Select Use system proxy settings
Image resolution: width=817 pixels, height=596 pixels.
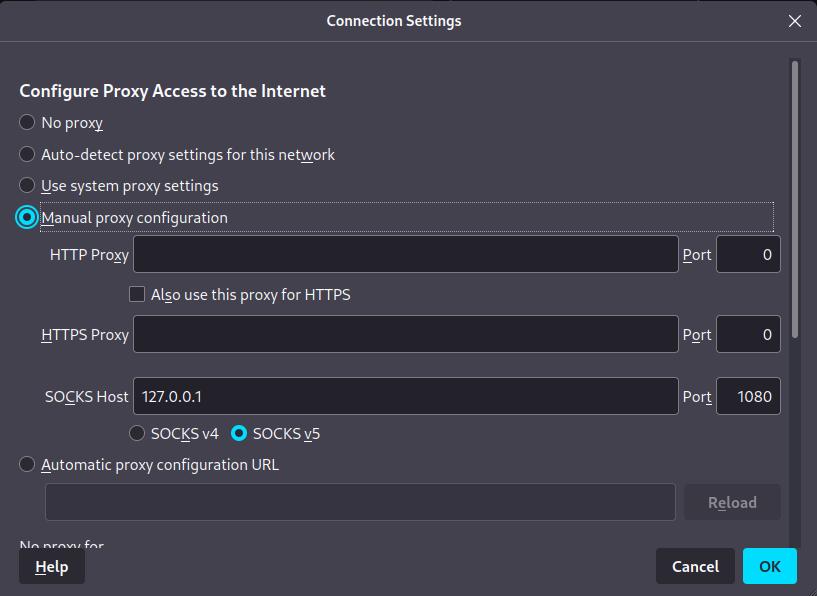[x=27, y=185]
